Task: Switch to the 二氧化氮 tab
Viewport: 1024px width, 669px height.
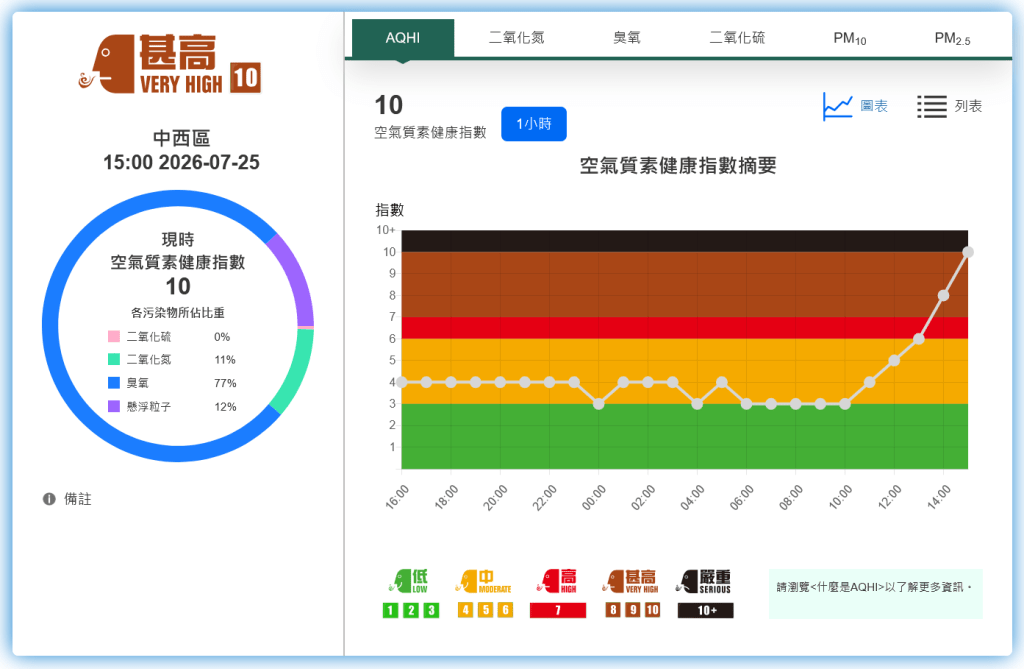Action: (517, 38)
